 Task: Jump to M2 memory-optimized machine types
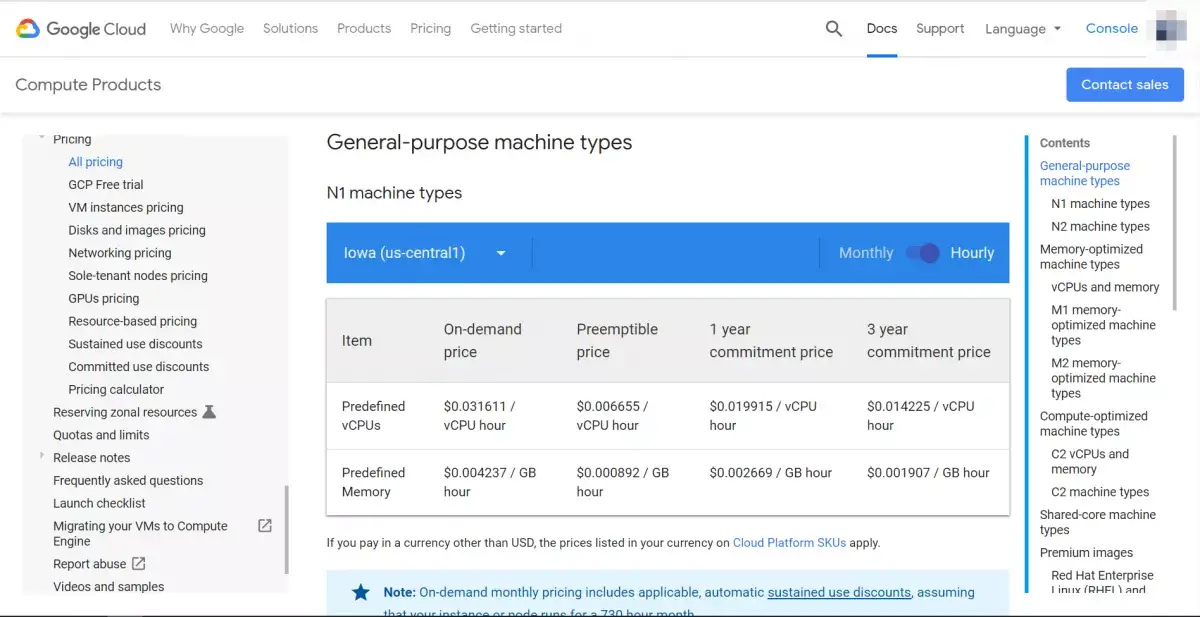(x=1103, y=378)
